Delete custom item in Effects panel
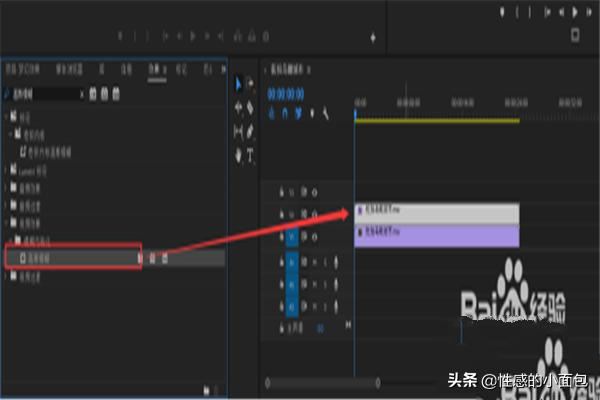This screenshot has width=600, height=400. coord(216,390)
